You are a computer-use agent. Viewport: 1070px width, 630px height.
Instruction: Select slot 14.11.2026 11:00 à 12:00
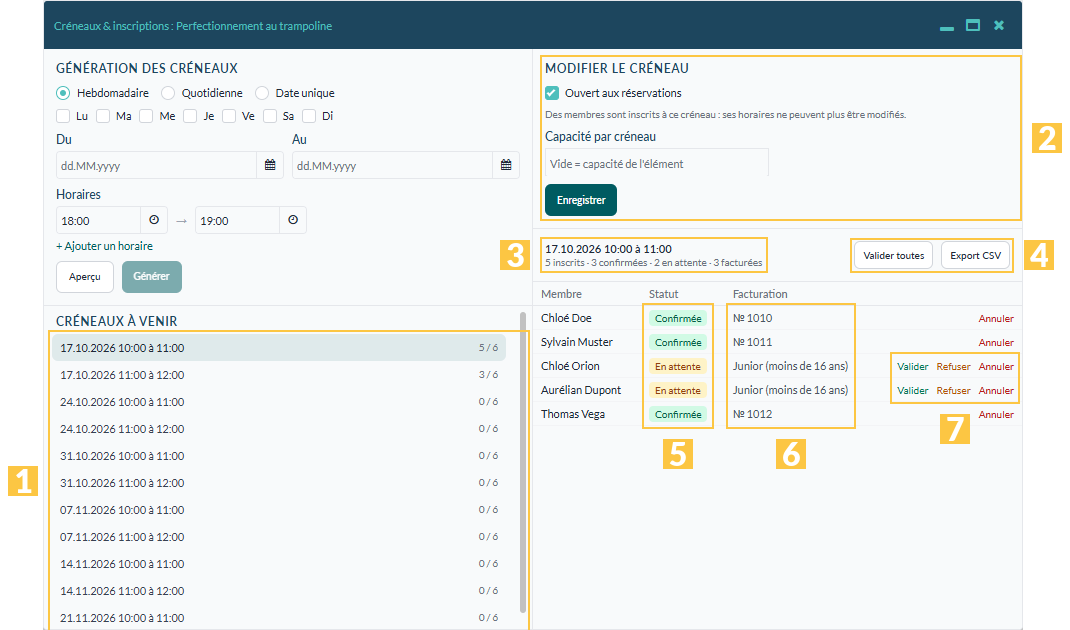tap(279, 590)
